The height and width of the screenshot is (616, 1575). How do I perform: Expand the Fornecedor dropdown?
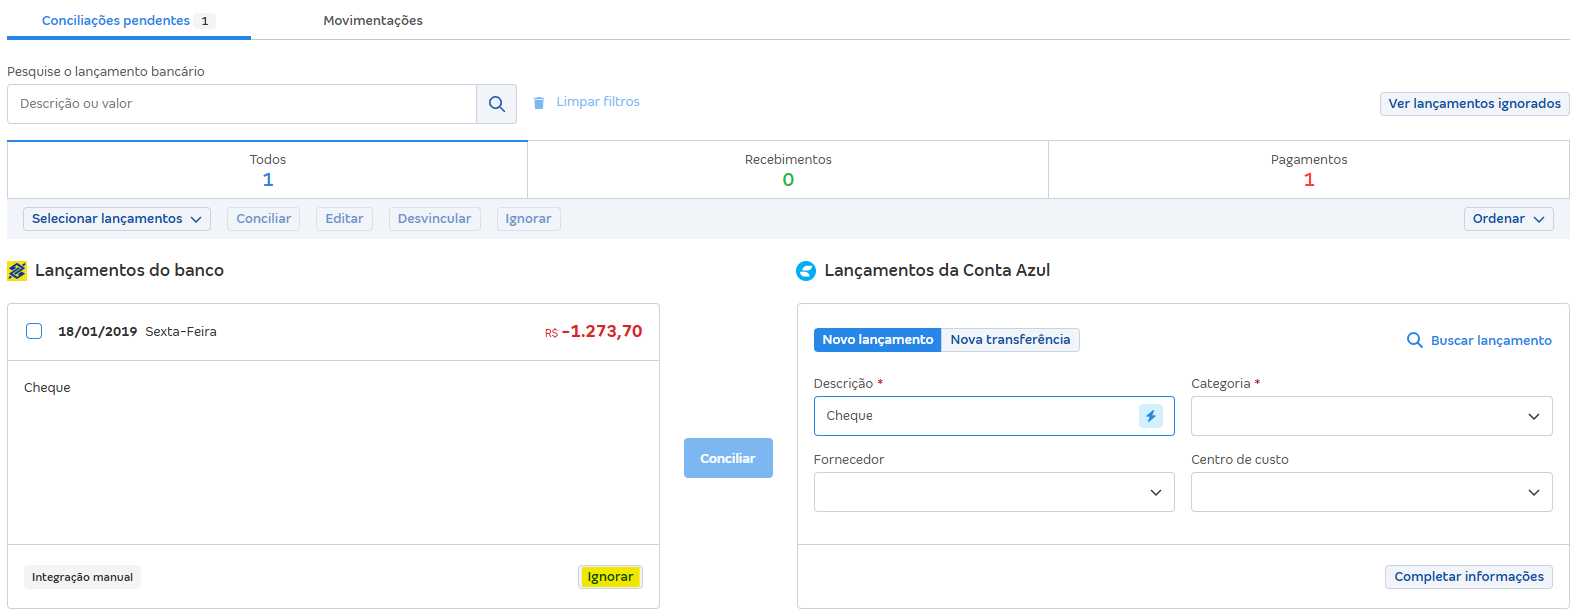[993, 492]
